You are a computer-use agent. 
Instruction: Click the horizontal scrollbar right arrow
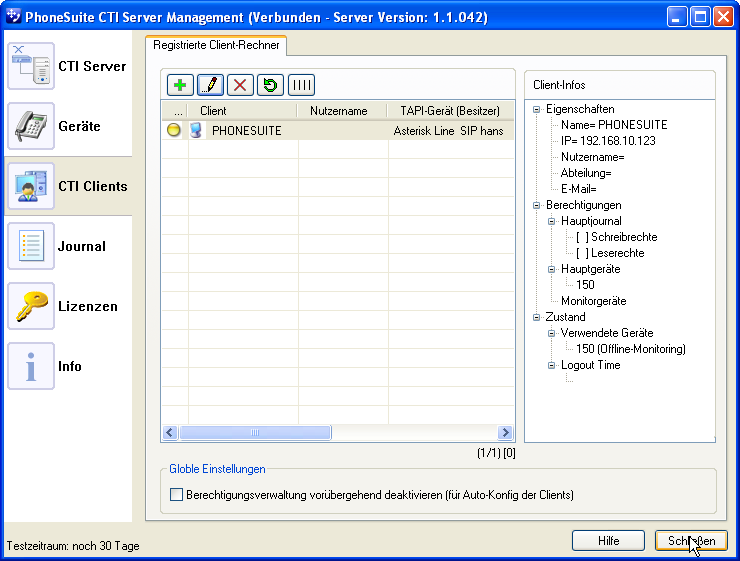(x=505, y=433)
